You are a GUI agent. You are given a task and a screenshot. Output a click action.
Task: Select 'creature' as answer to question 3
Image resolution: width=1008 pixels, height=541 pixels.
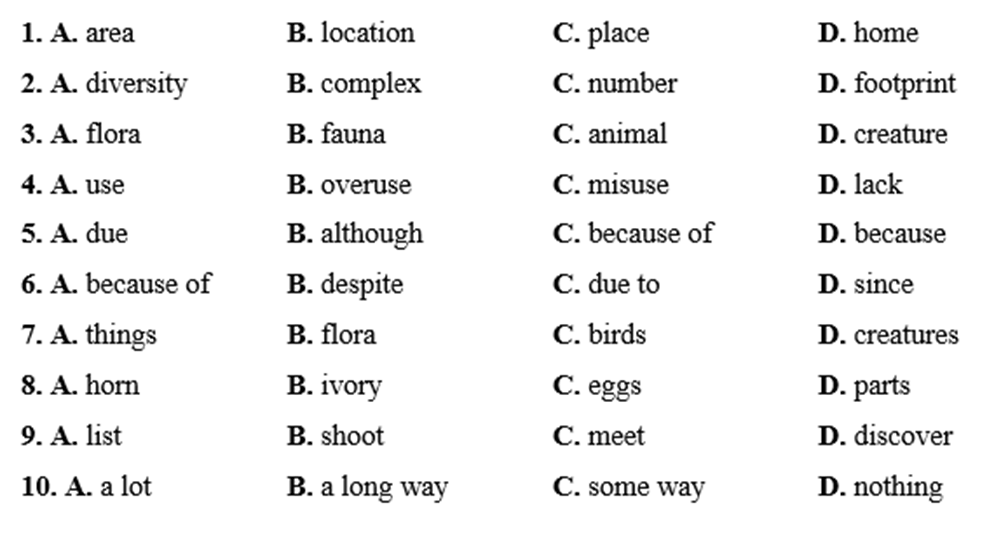click(x=900, y=134)
